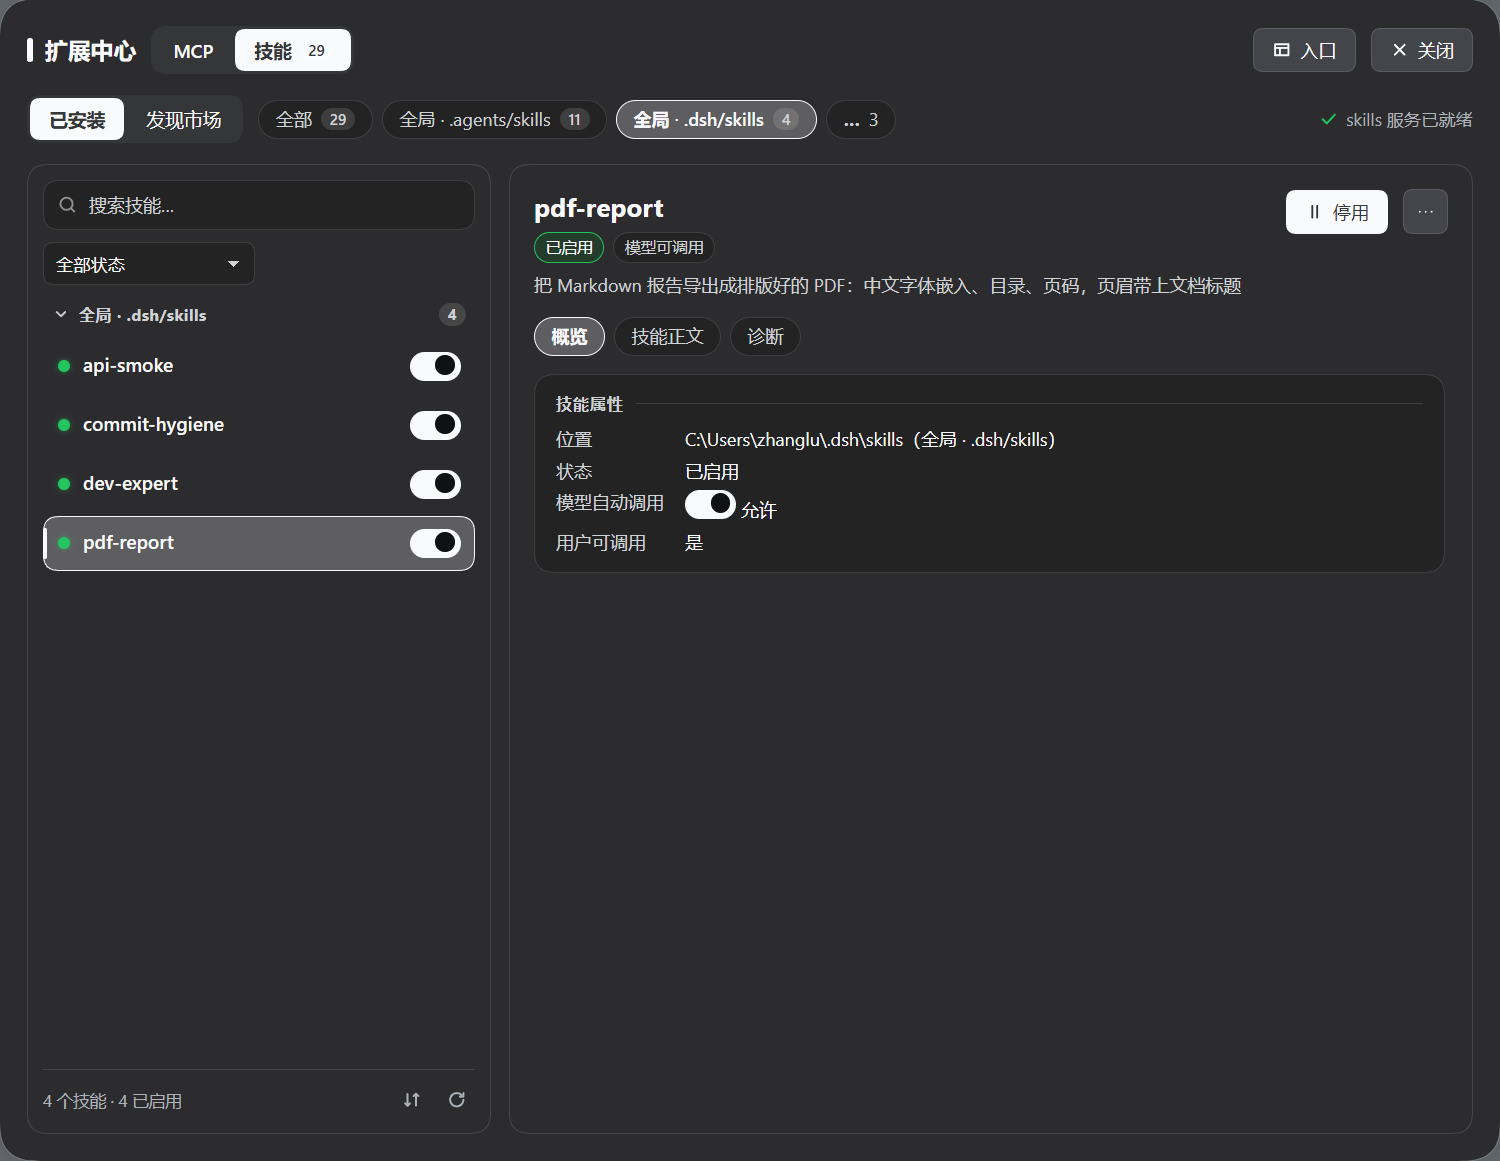Viewport: 1500px width, 1161px height.
Task: Close the extension center with 关闭
Action: pos(1422,50)
